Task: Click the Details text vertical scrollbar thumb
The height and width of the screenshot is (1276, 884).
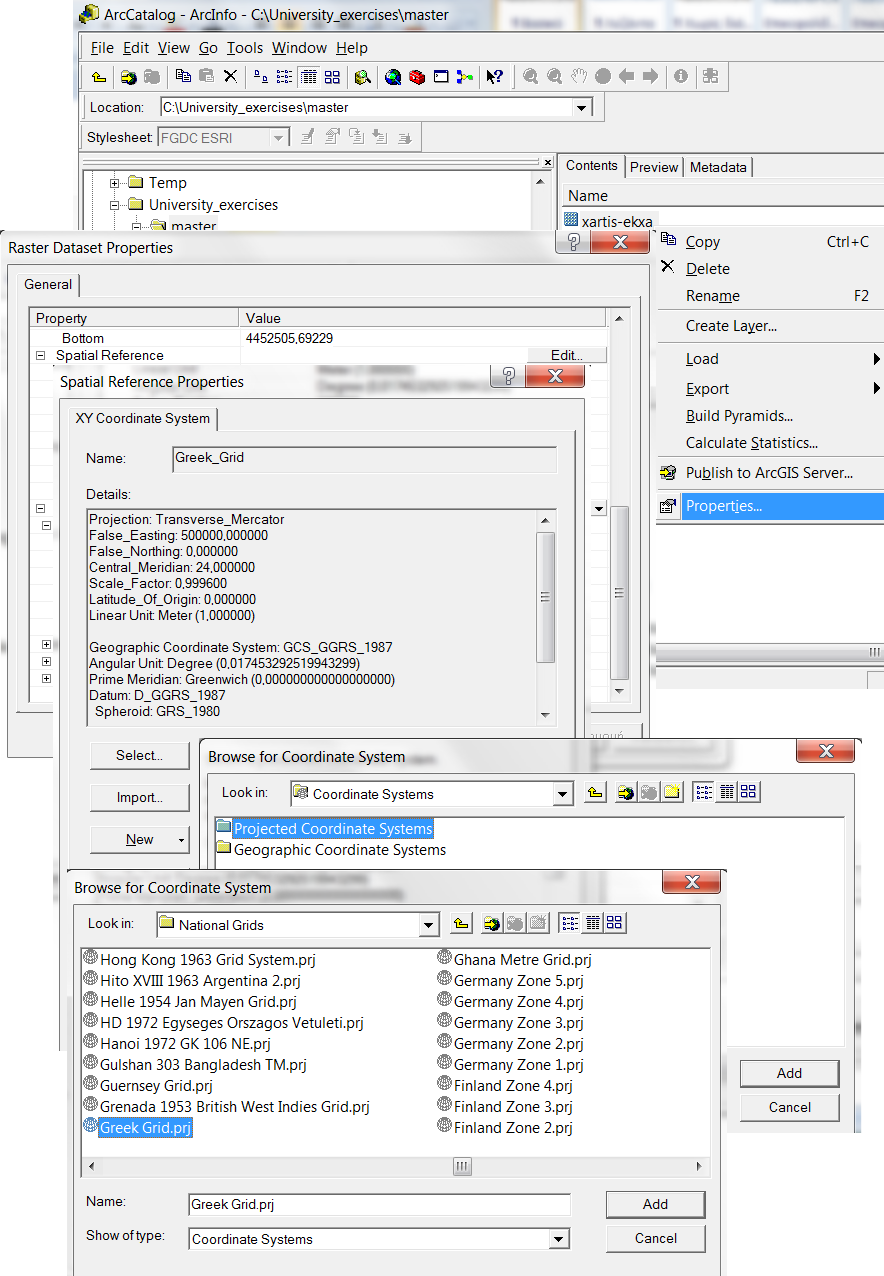Action: coord(545,597)
